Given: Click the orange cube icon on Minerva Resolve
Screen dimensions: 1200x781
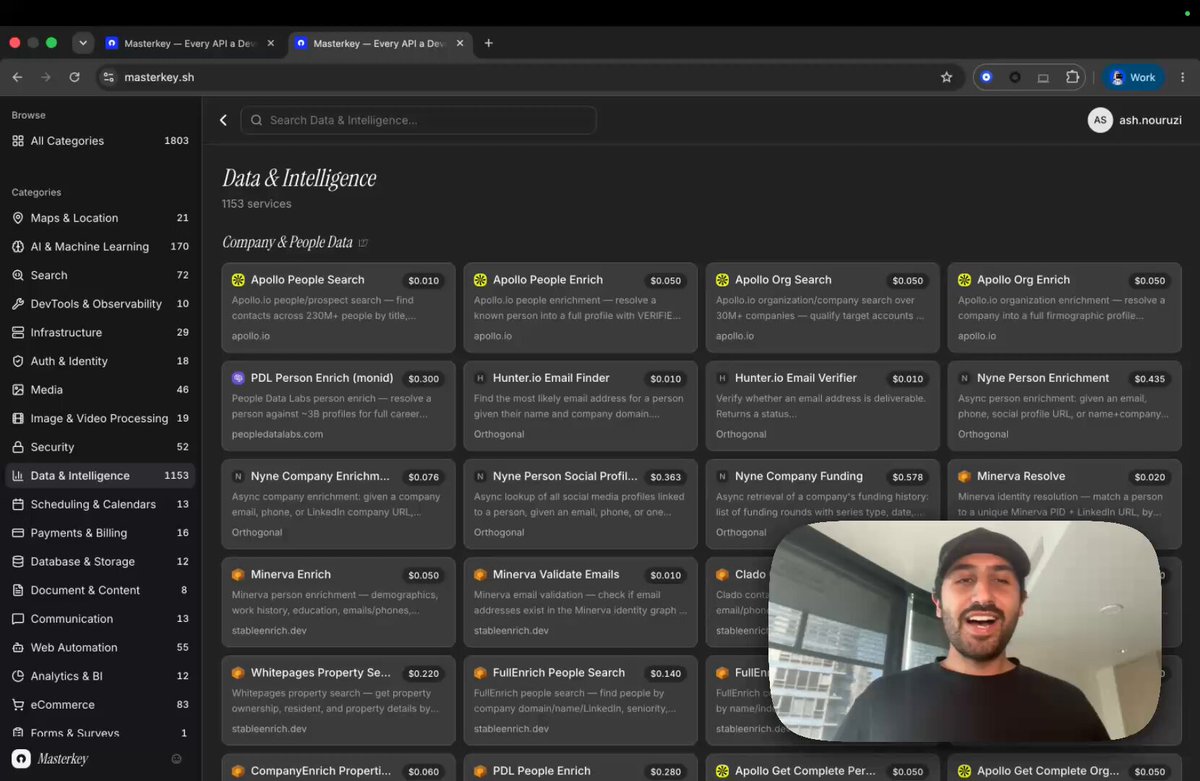Looking at the screenshot, I should [x=964, y=476].
